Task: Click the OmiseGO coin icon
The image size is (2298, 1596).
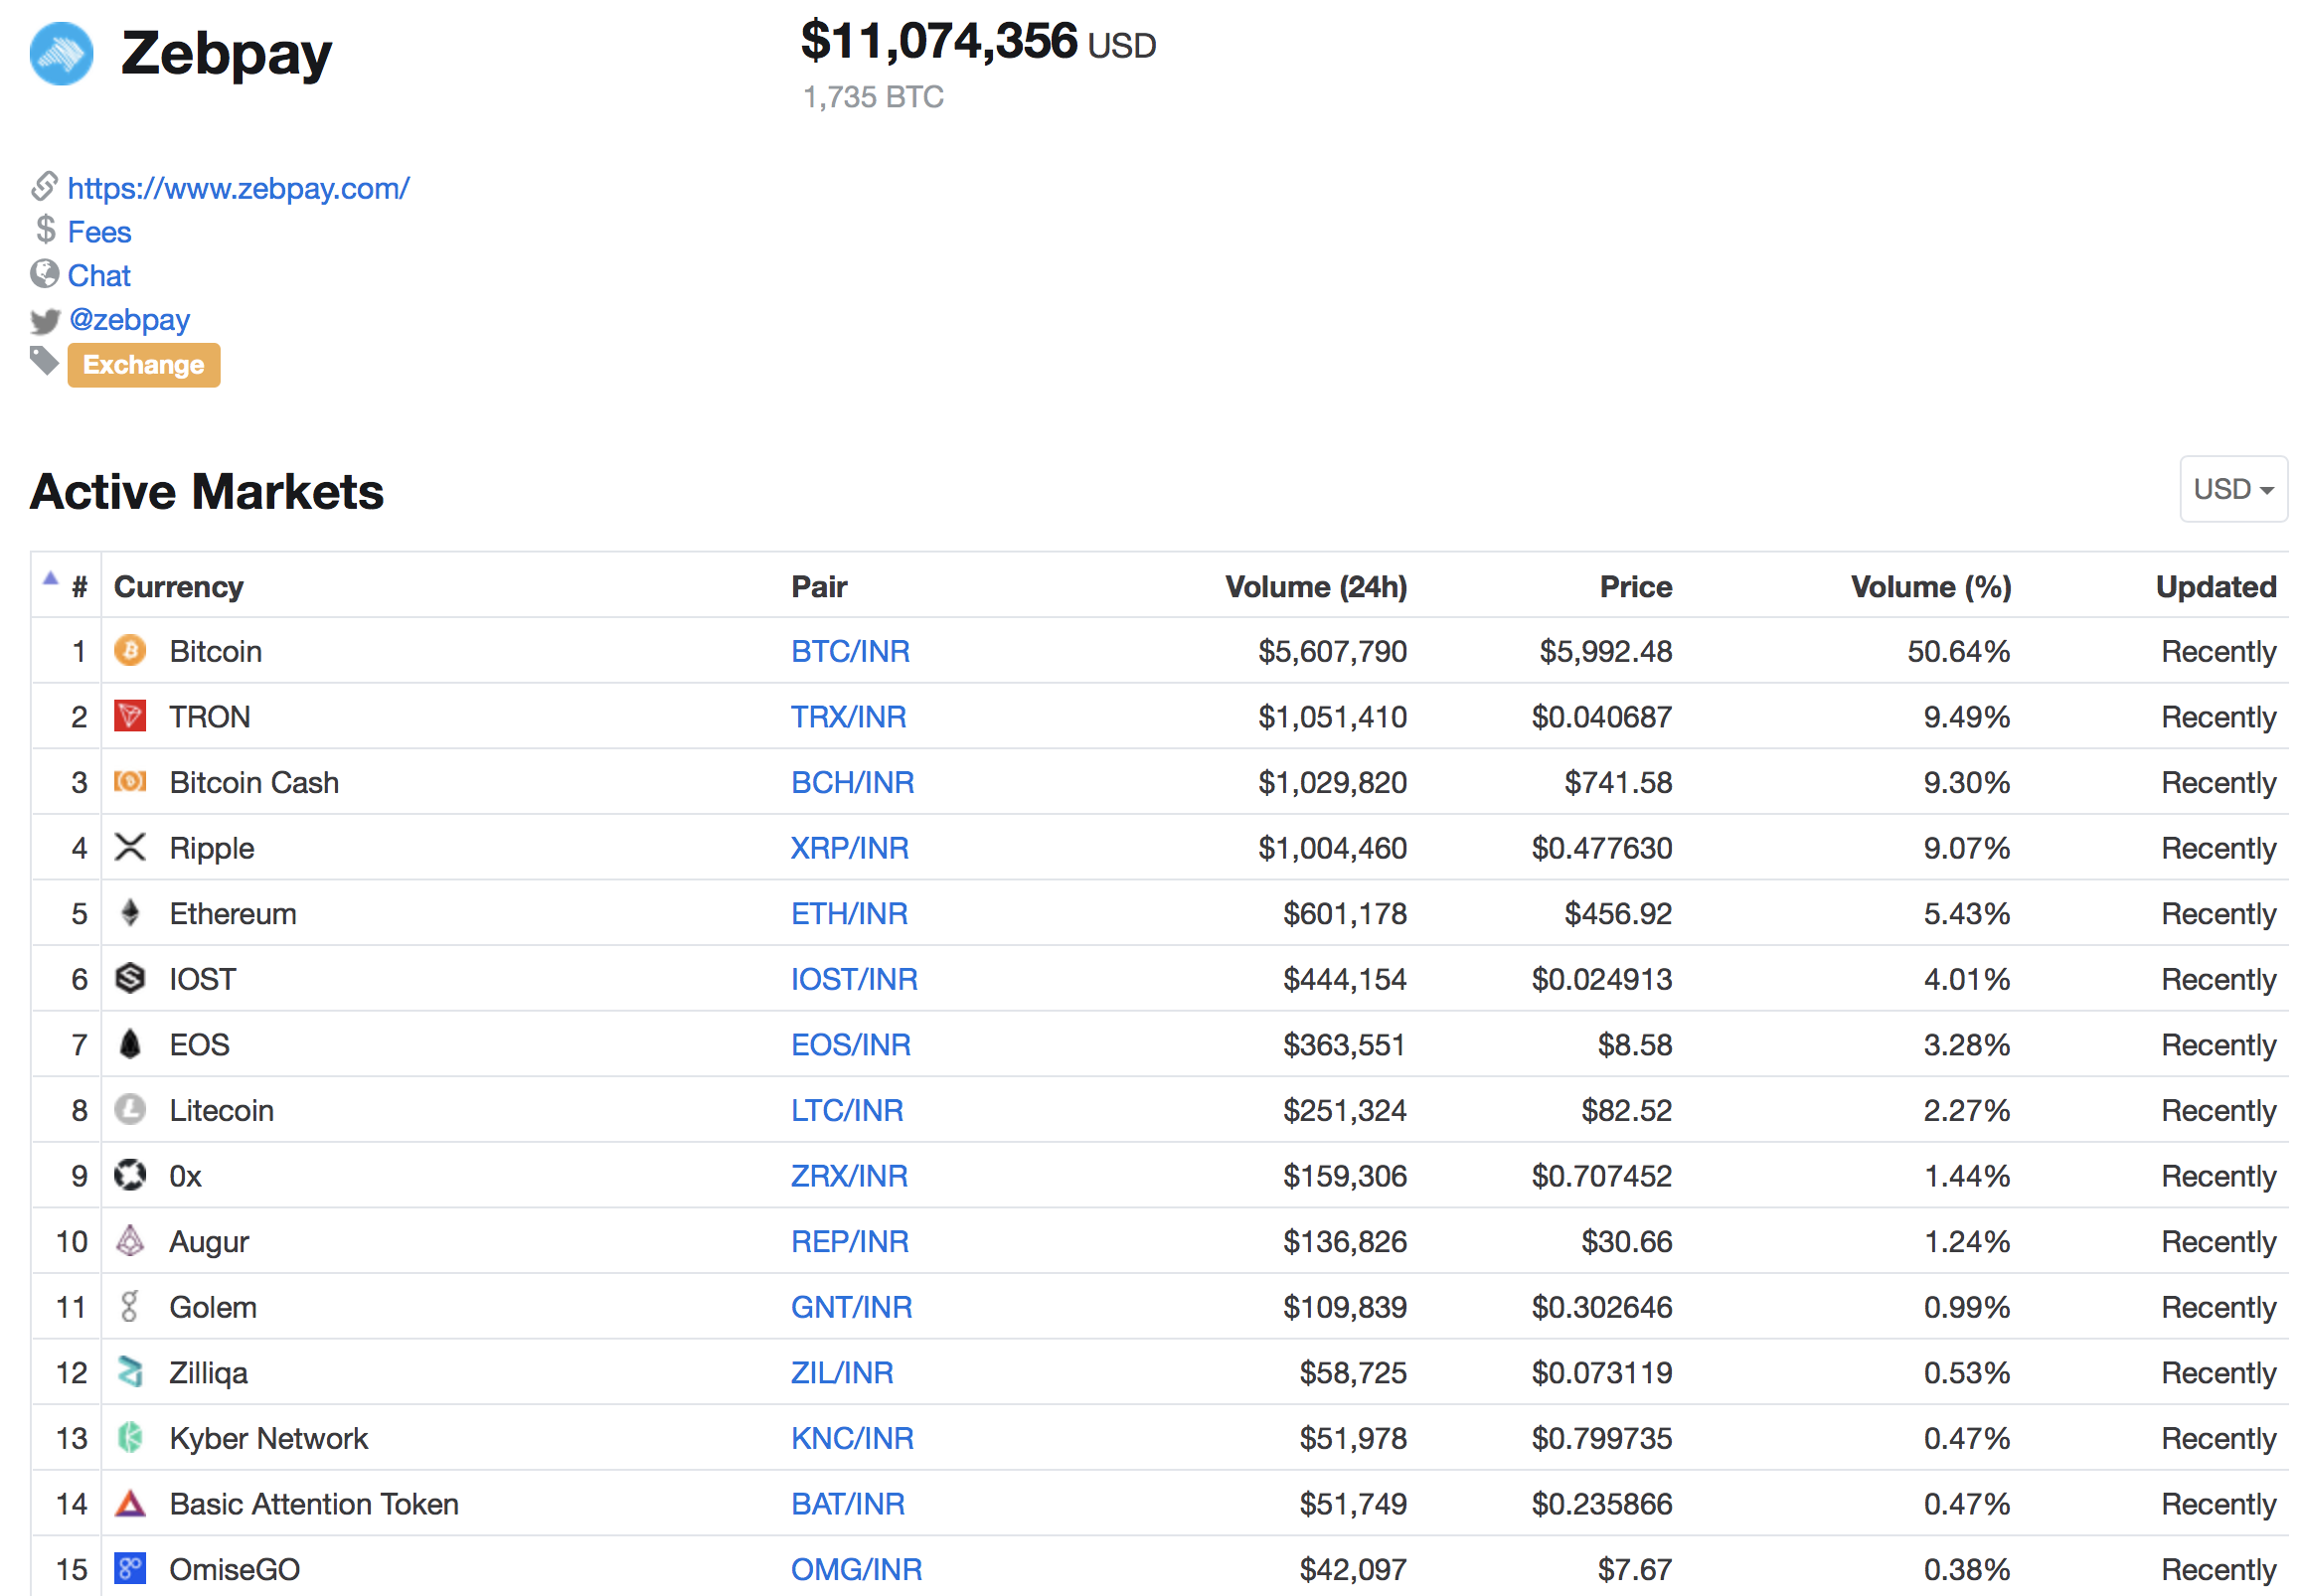Action: tap(130, 1568)
